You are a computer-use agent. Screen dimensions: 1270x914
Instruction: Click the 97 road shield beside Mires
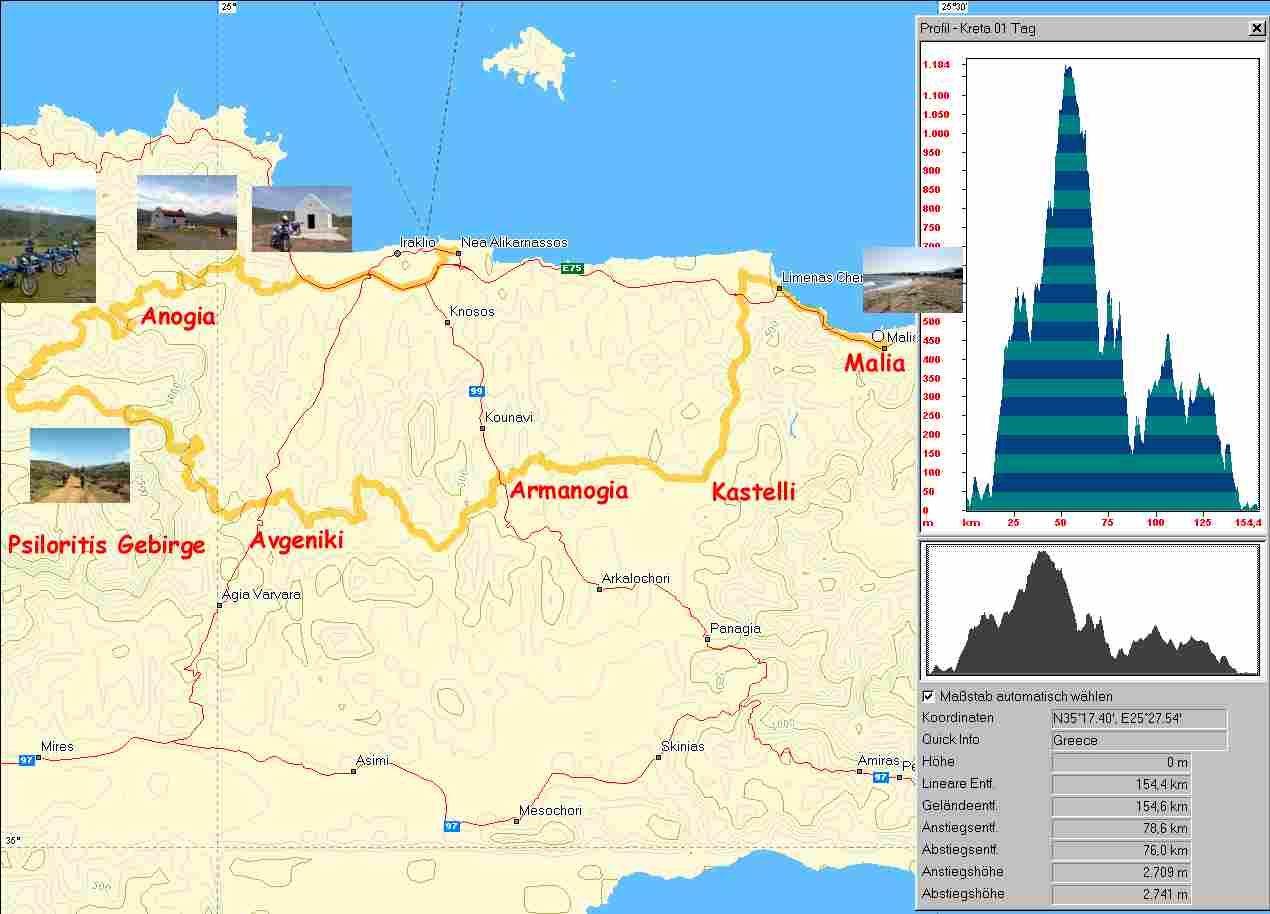point(27,761)
